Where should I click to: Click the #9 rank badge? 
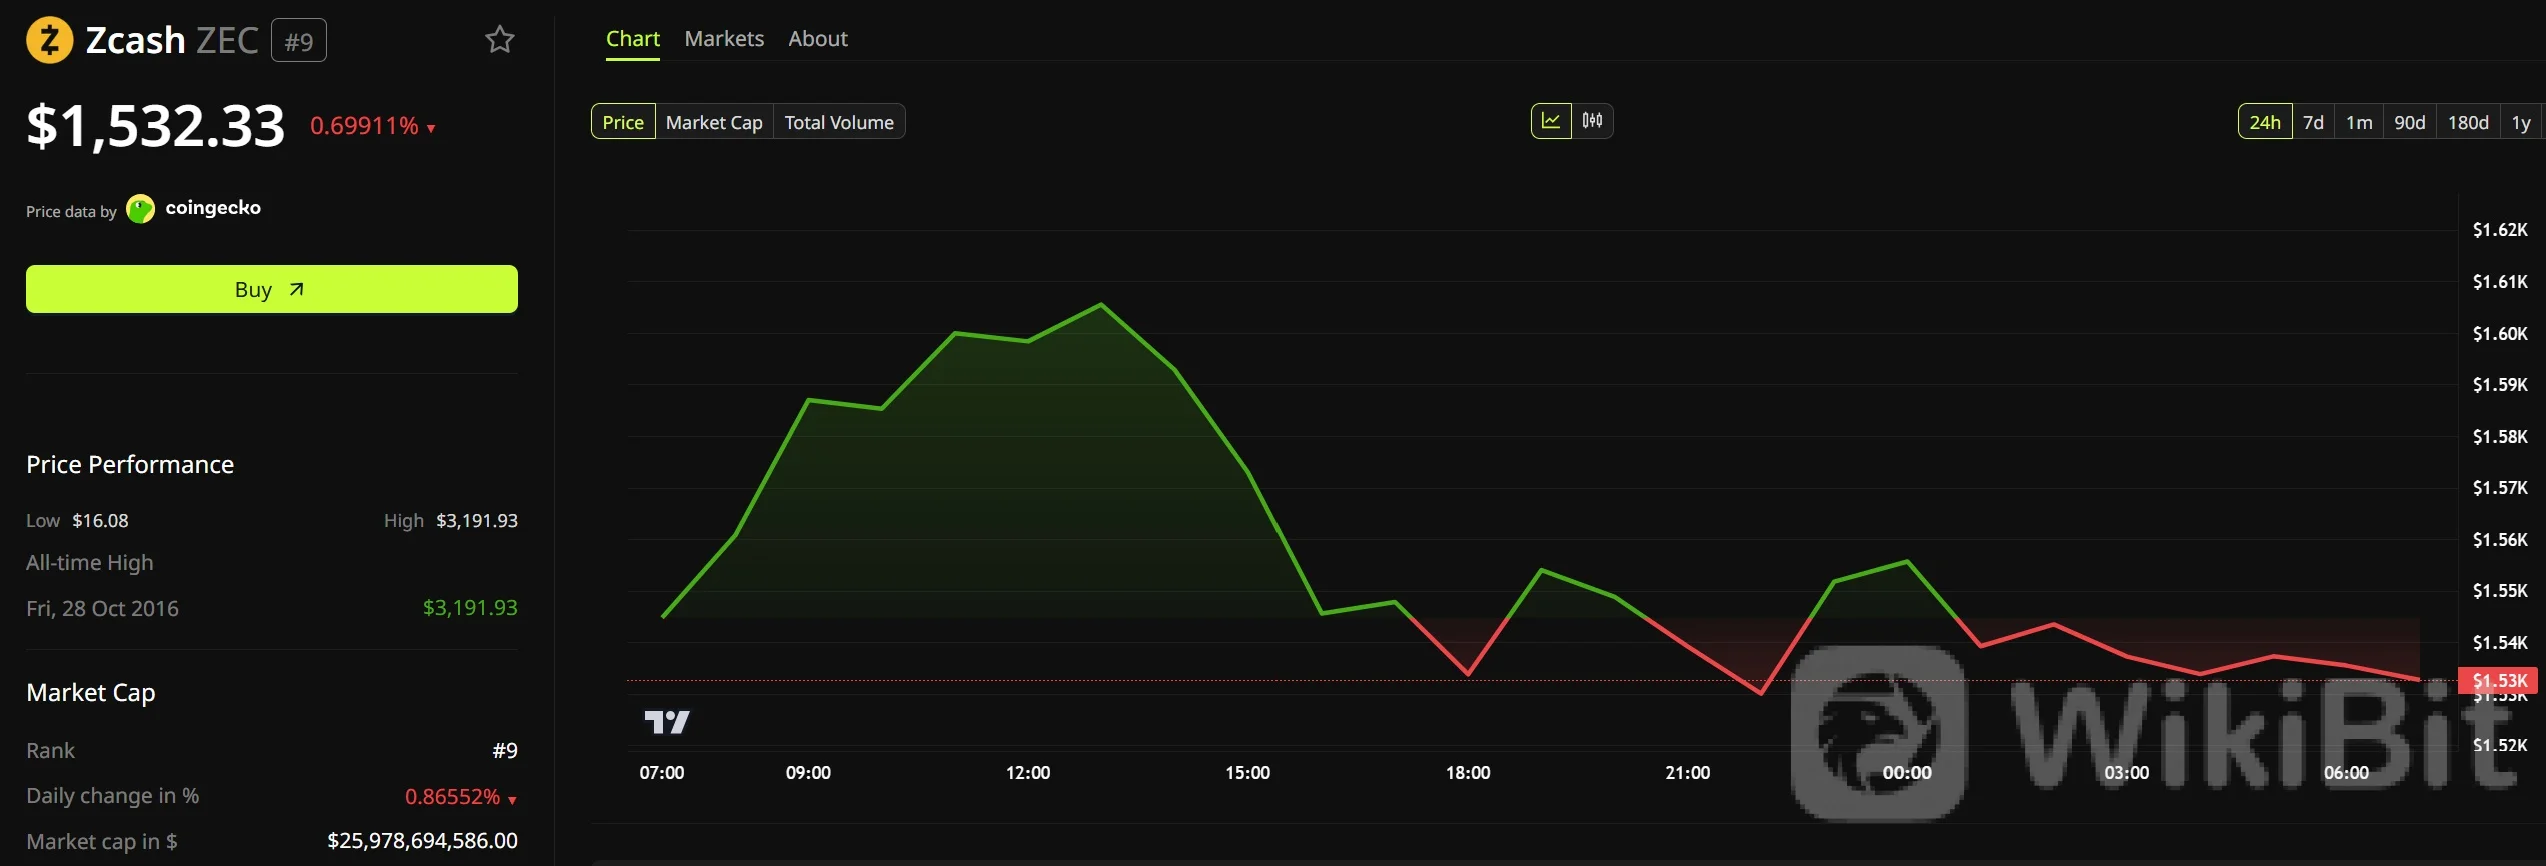click(299, 41)
